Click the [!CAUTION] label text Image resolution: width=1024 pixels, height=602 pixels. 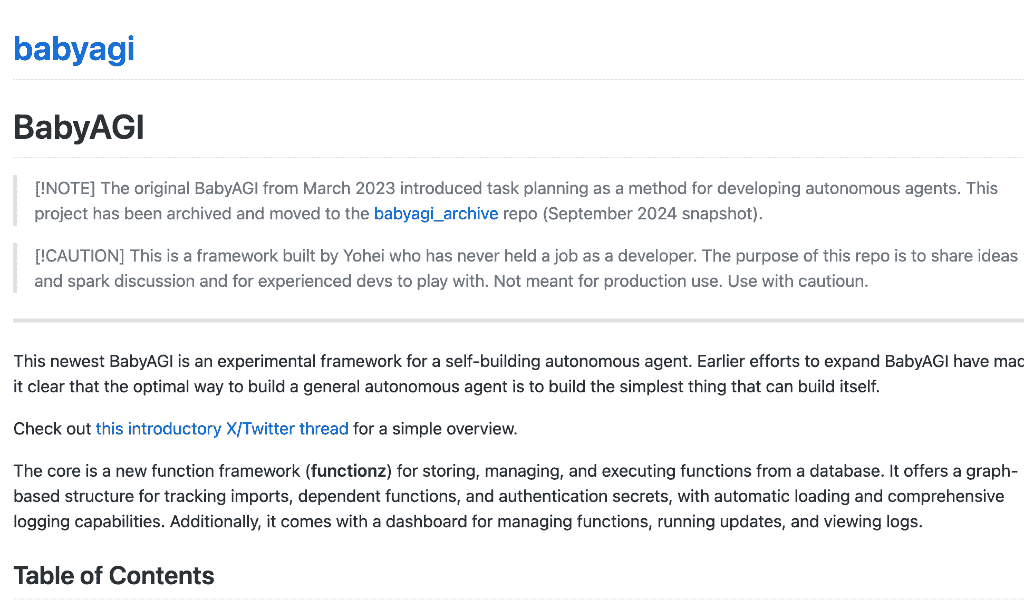tap(79, 255)
